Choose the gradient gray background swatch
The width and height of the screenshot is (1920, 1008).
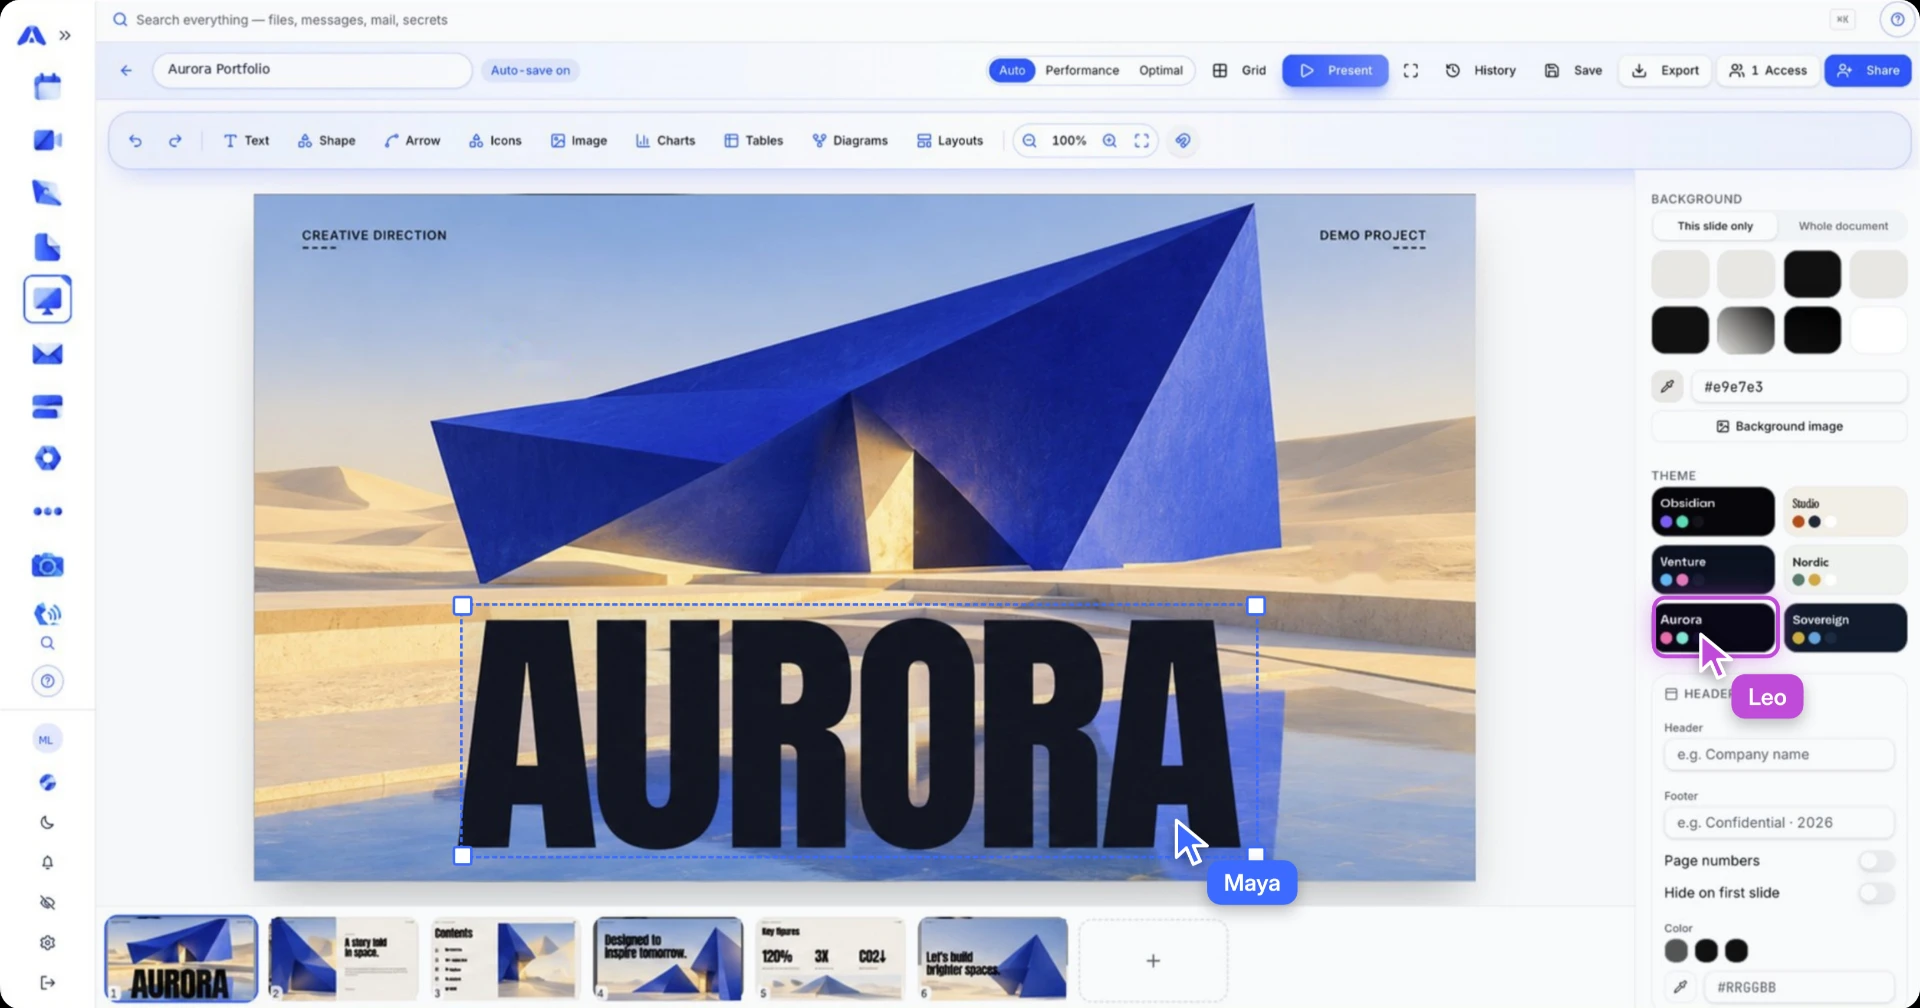tap(1745, 330)
